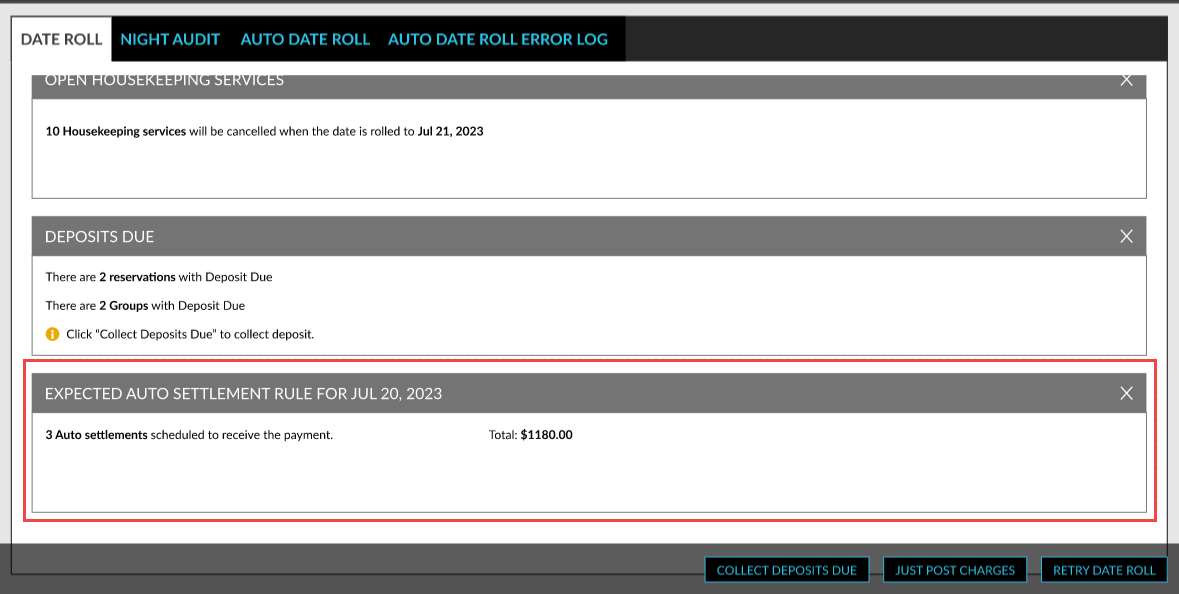The height and width of the screenshot is (594, 1179).
Task: View the Auto Date Roll Error Log
Action: pyautogui.click(x=498, y=39)
